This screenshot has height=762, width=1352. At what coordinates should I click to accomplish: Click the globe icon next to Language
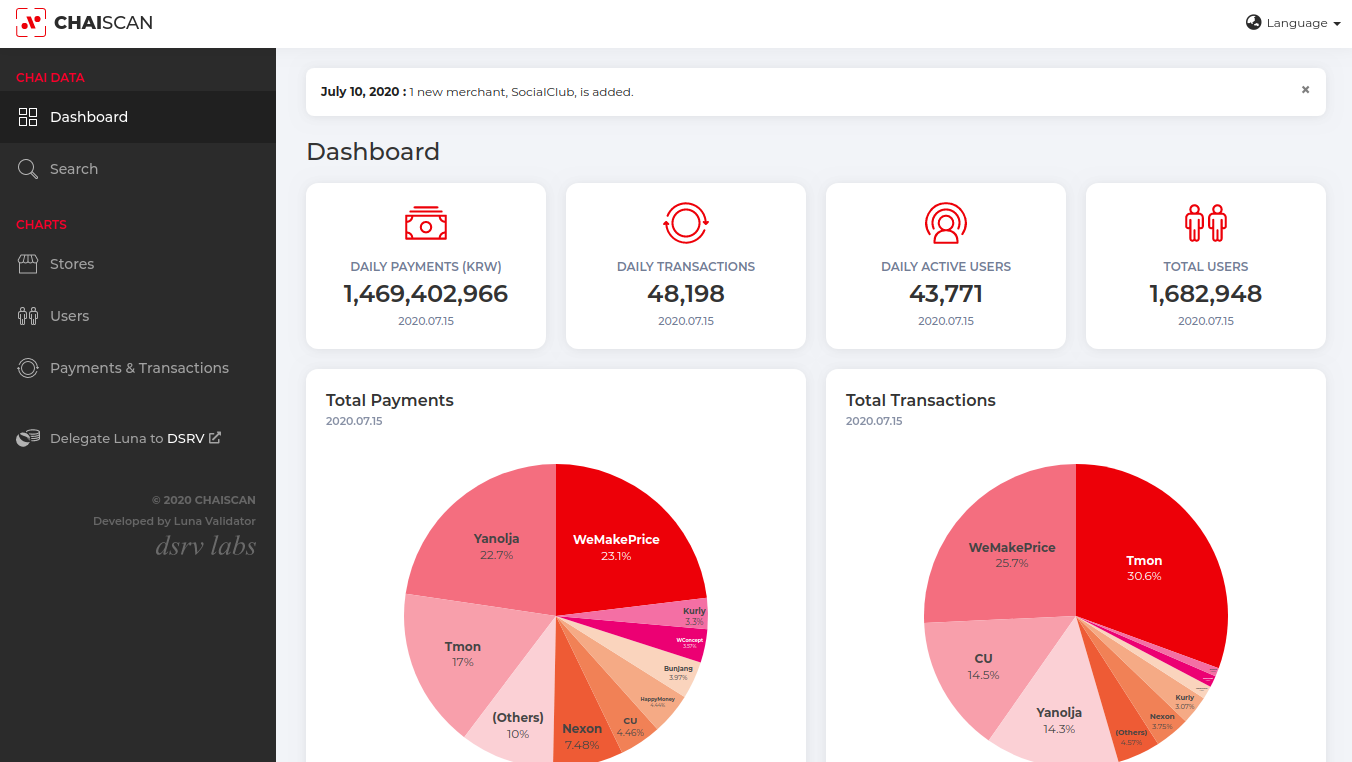coord(1253,22)
